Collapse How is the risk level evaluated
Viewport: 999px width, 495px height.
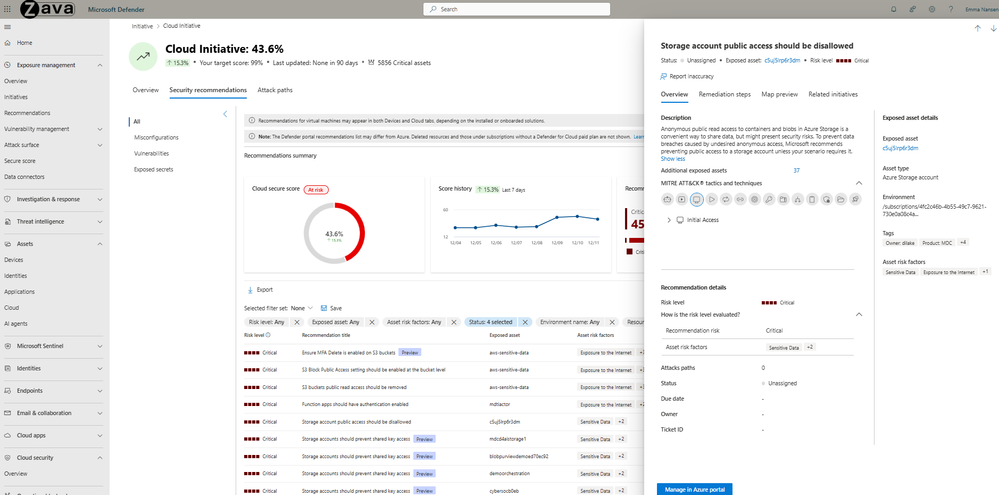pos(858,315)
